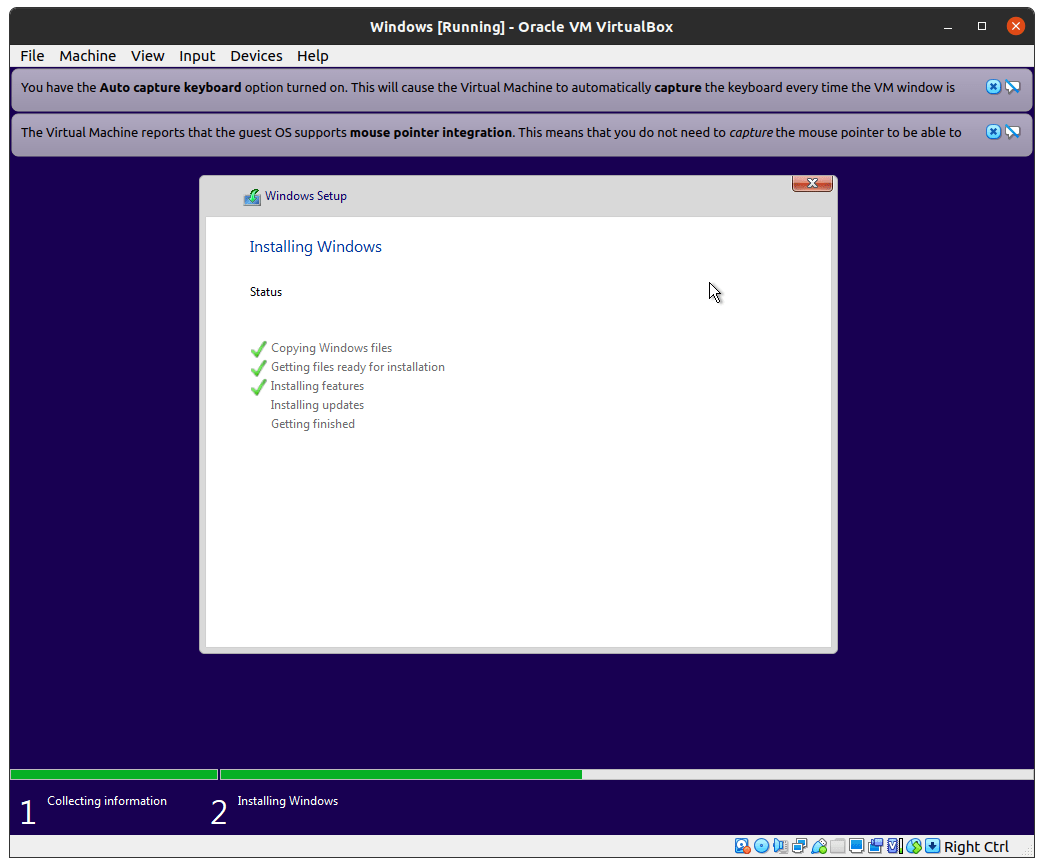Maximize the VirtualBox window
This screenshot has width=1044, height=867.
pyautogui.click(x=981, y=27)
